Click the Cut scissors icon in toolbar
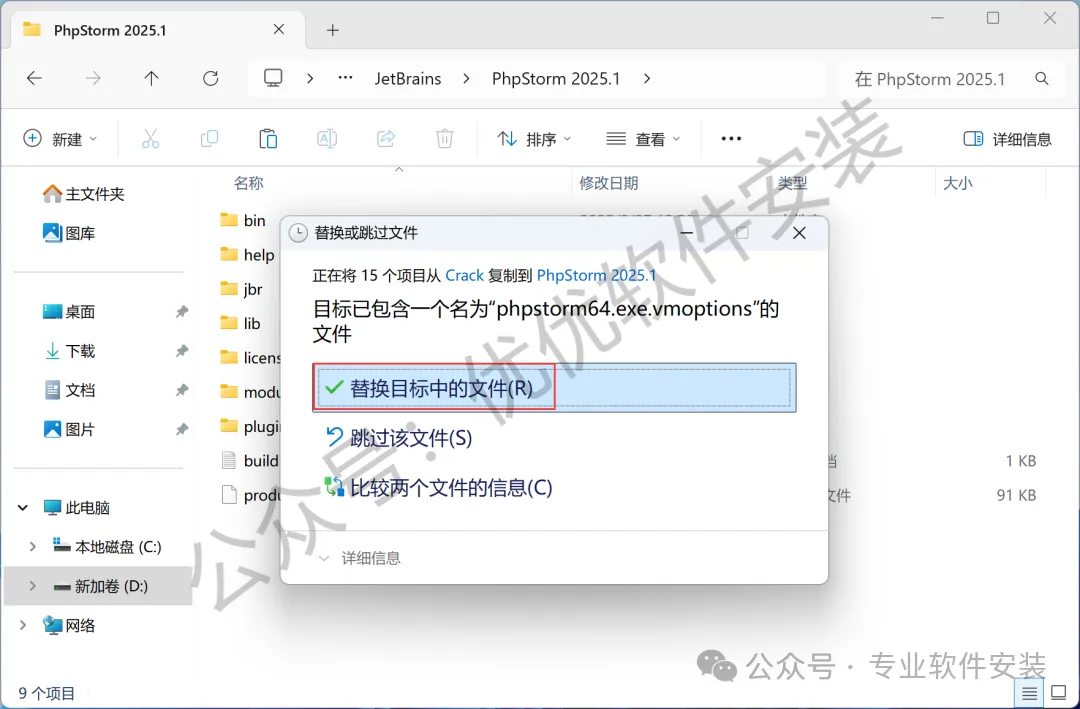The height and width of the screenshot is (709, 1080). [x=150, y=139]
